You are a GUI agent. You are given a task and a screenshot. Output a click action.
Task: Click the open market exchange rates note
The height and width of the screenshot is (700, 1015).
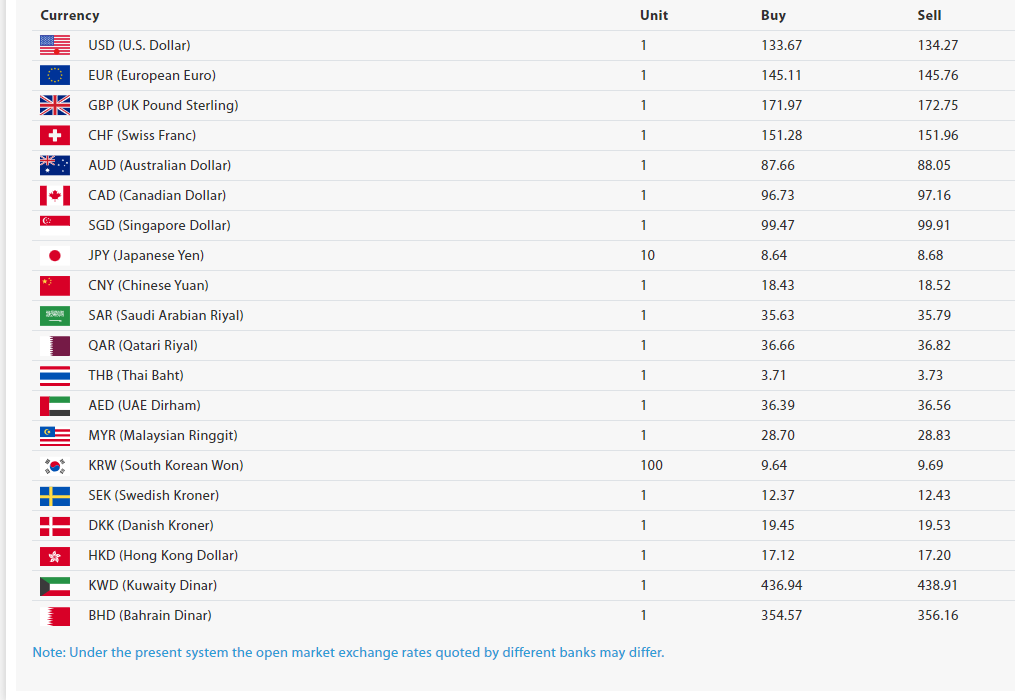tap(348, 652)
